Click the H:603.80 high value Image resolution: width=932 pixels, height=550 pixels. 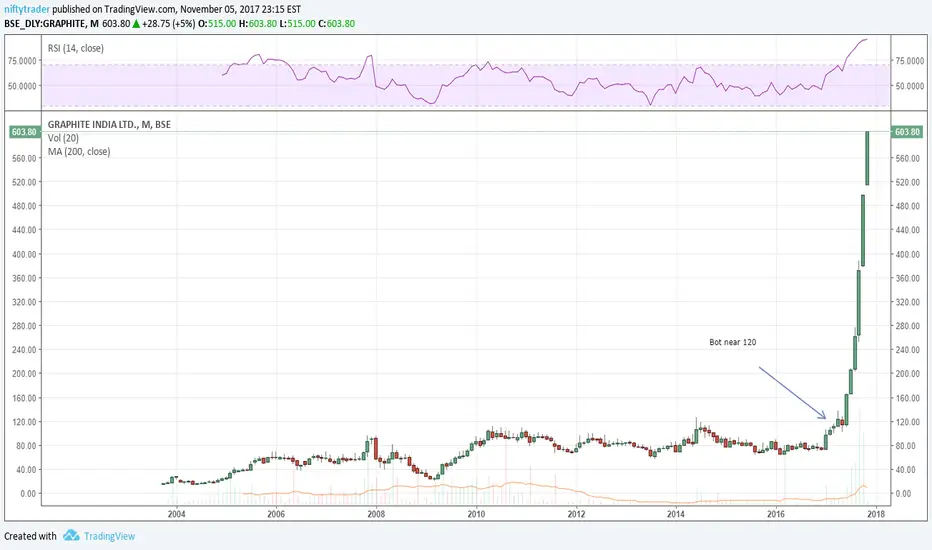tap(257, 24)
